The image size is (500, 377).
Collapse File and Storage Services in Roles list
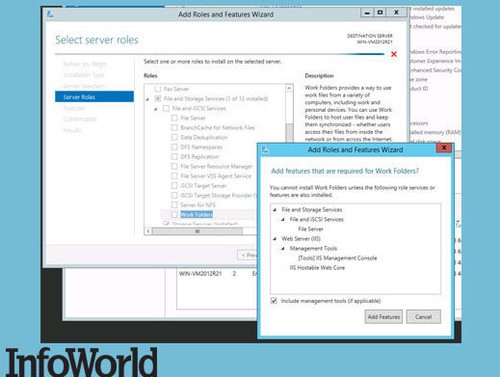pos(148,99)
